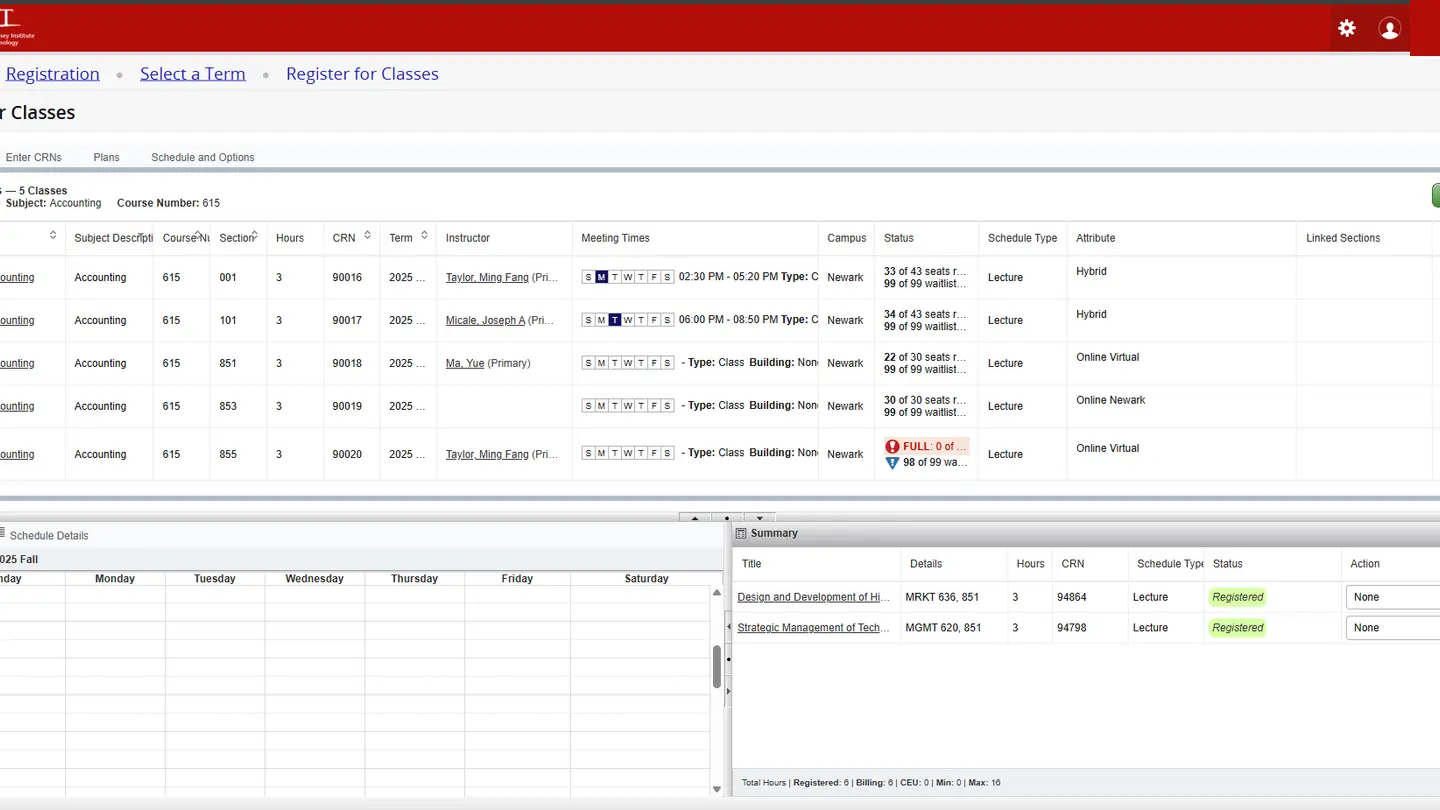1440x810 pixels.
Task: Sort by the Section column arrows
Action: 255,236
